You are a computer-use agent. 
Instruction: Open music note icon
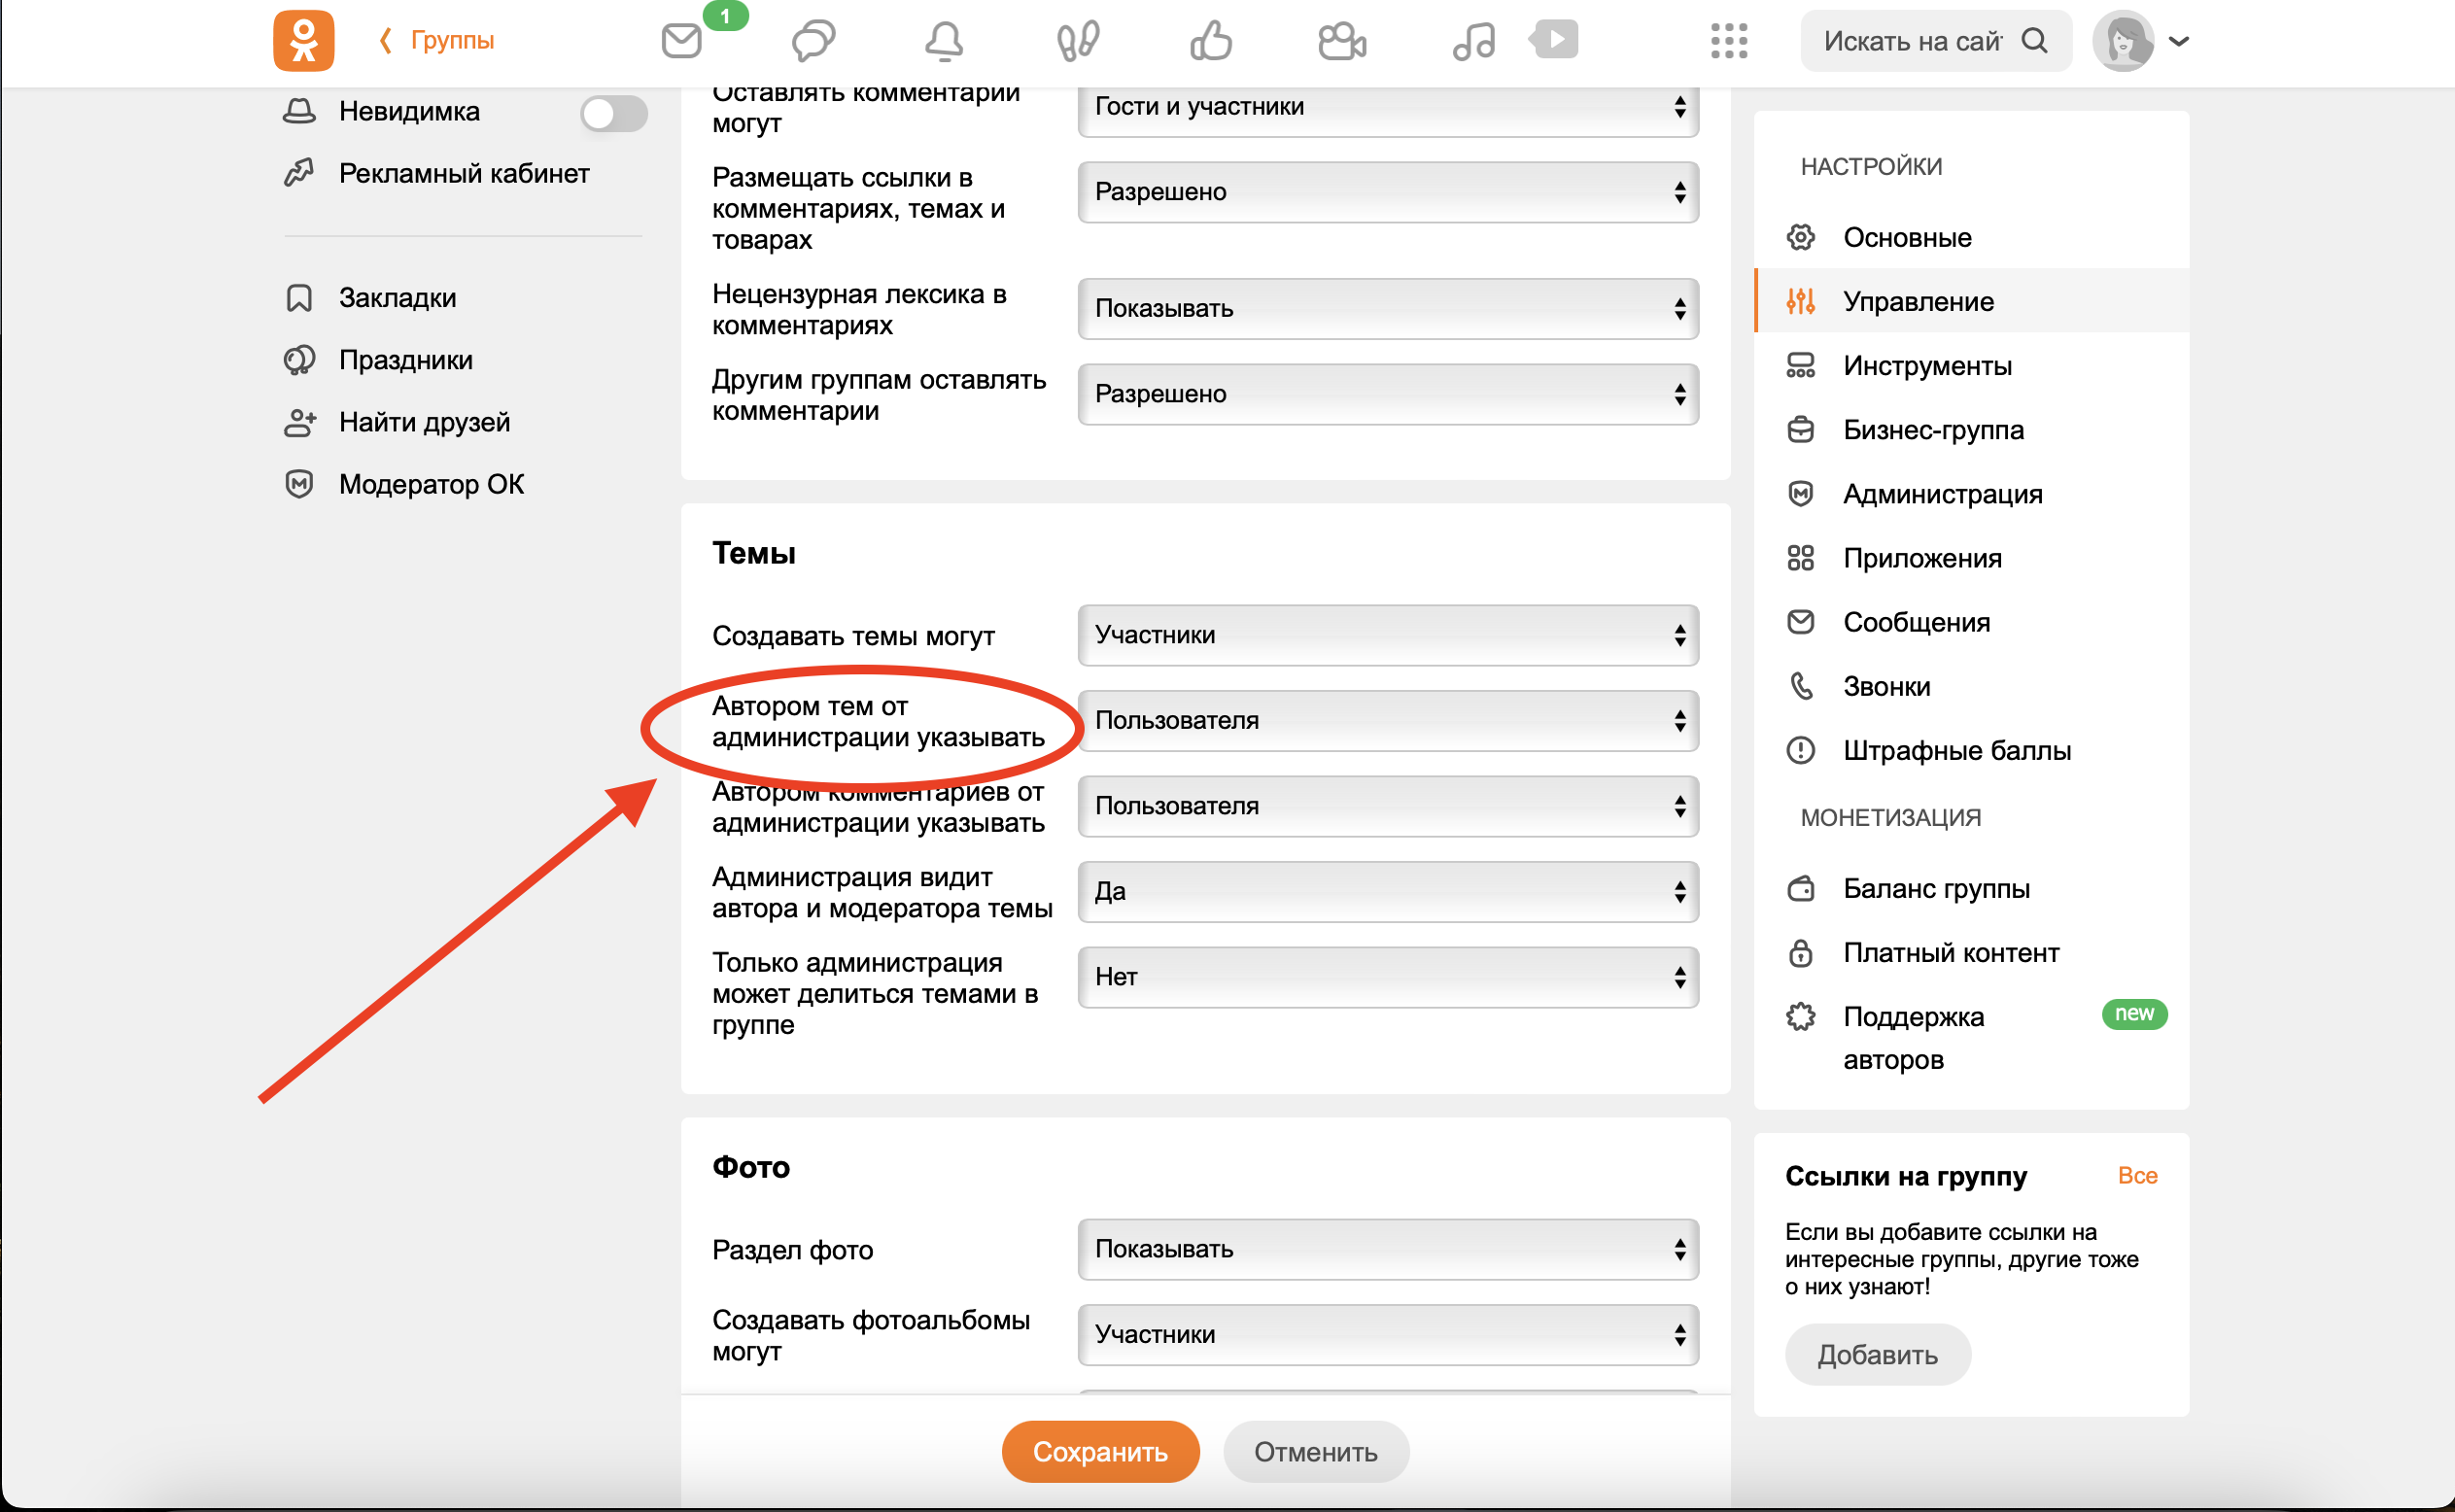[x=1473, y=41]
